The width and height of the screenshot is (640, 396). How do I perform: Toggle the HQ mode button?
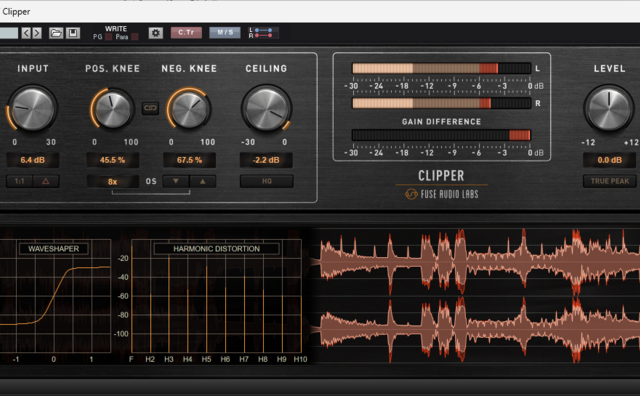tap(267, 181)
